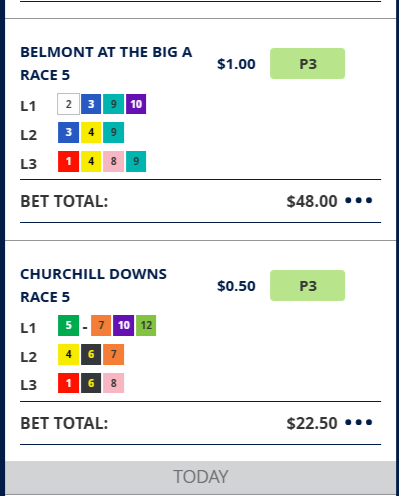This screenshot has width=399, height=496.
Task: Click the orange number 7 chip in Churchill L2
Action: click(113, 354)
